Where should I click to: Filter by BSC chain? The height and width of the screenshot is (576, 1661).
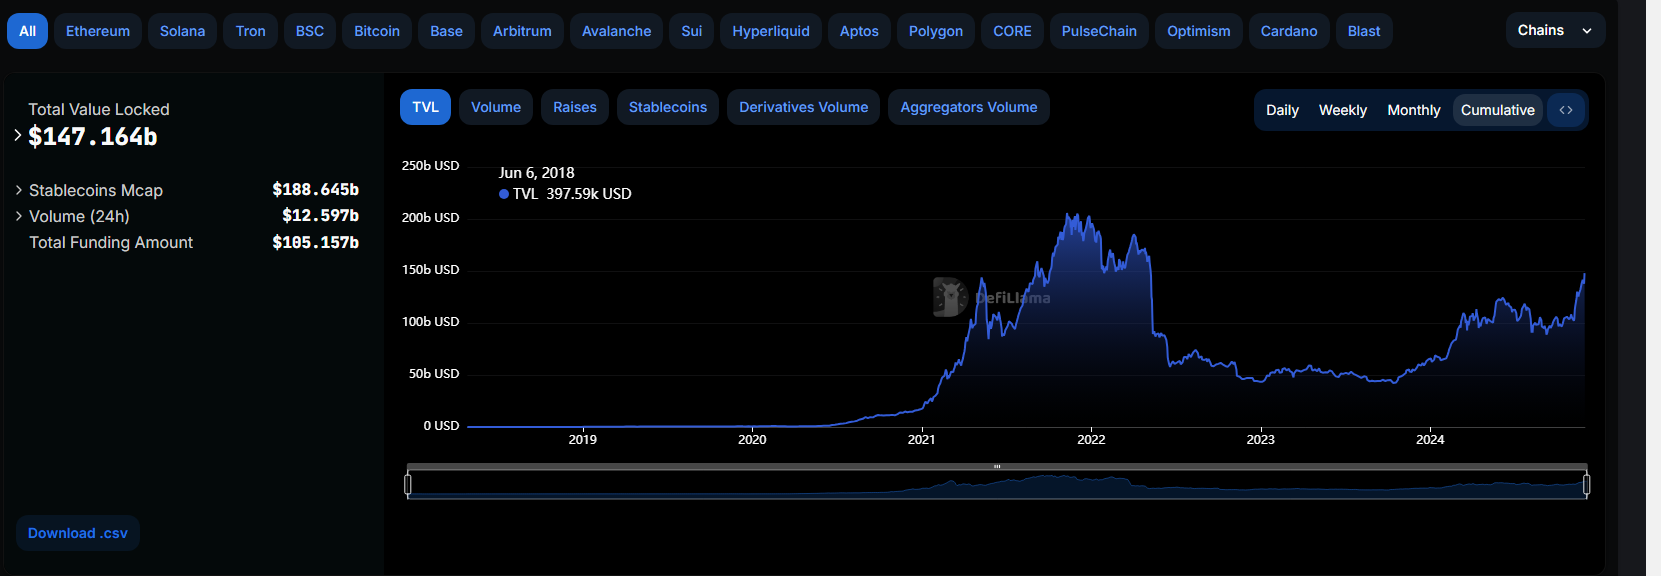[x=310, y=31]
